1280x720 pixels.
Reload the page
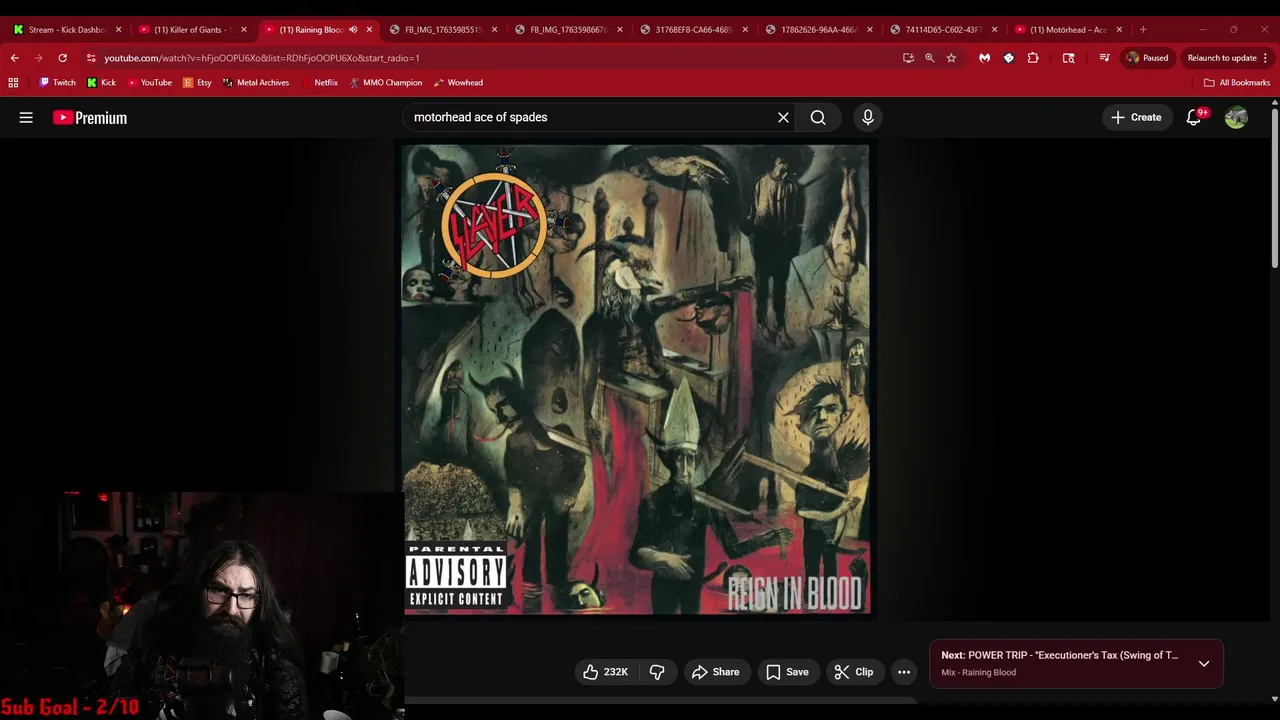(x=62, y=58)
